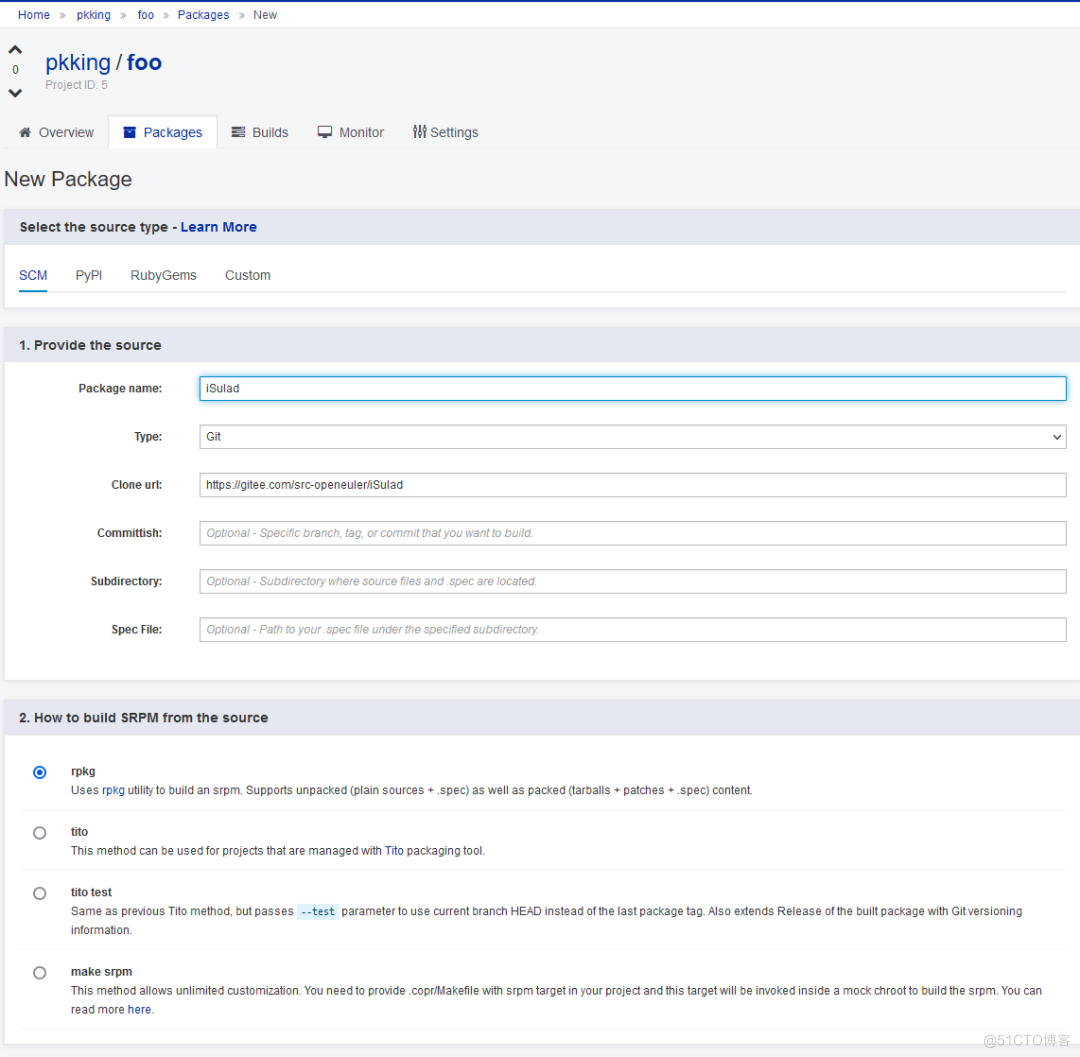
Task: Click the '--test' code snippet
Action: click(318, 912)
